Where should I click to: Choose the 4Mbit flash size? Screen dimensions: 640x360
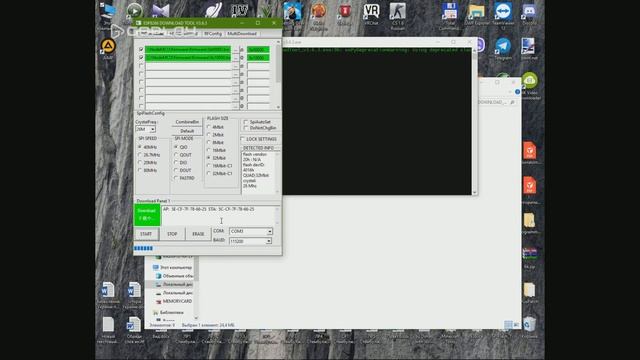209,127
